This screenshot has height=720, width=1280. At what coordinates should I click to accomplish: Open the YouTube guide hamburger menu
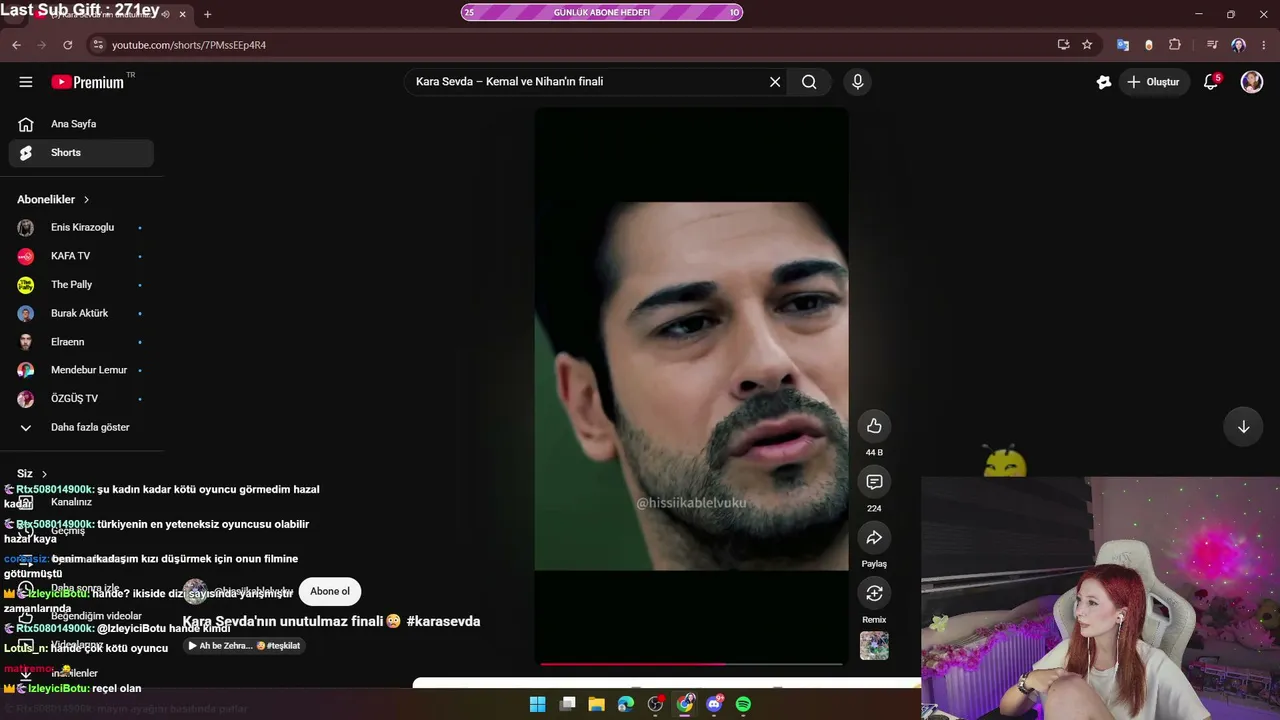(26, 82)
